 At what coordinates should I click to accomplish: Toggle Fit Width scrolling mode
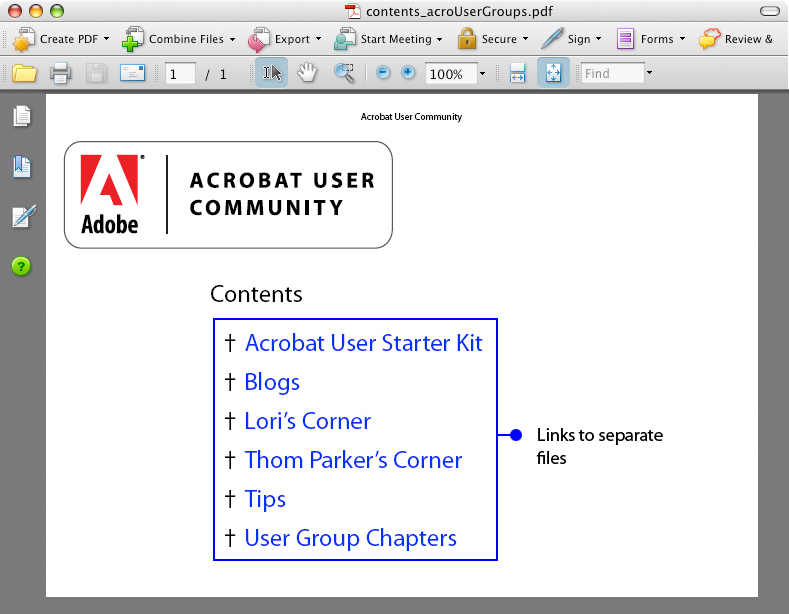click(x=517, y=73)
